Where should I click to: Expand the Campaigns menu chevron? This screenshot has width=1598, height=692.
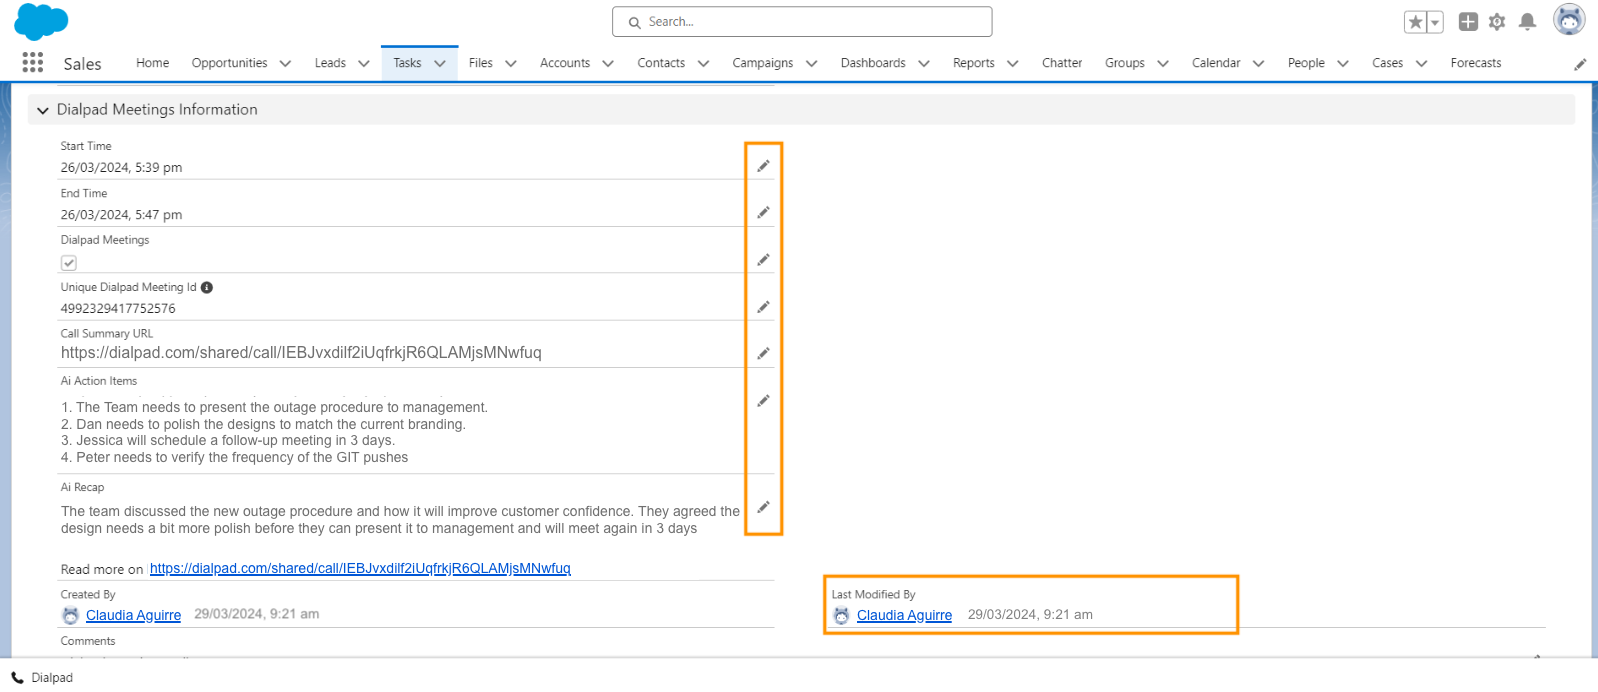tap(812, 63)
